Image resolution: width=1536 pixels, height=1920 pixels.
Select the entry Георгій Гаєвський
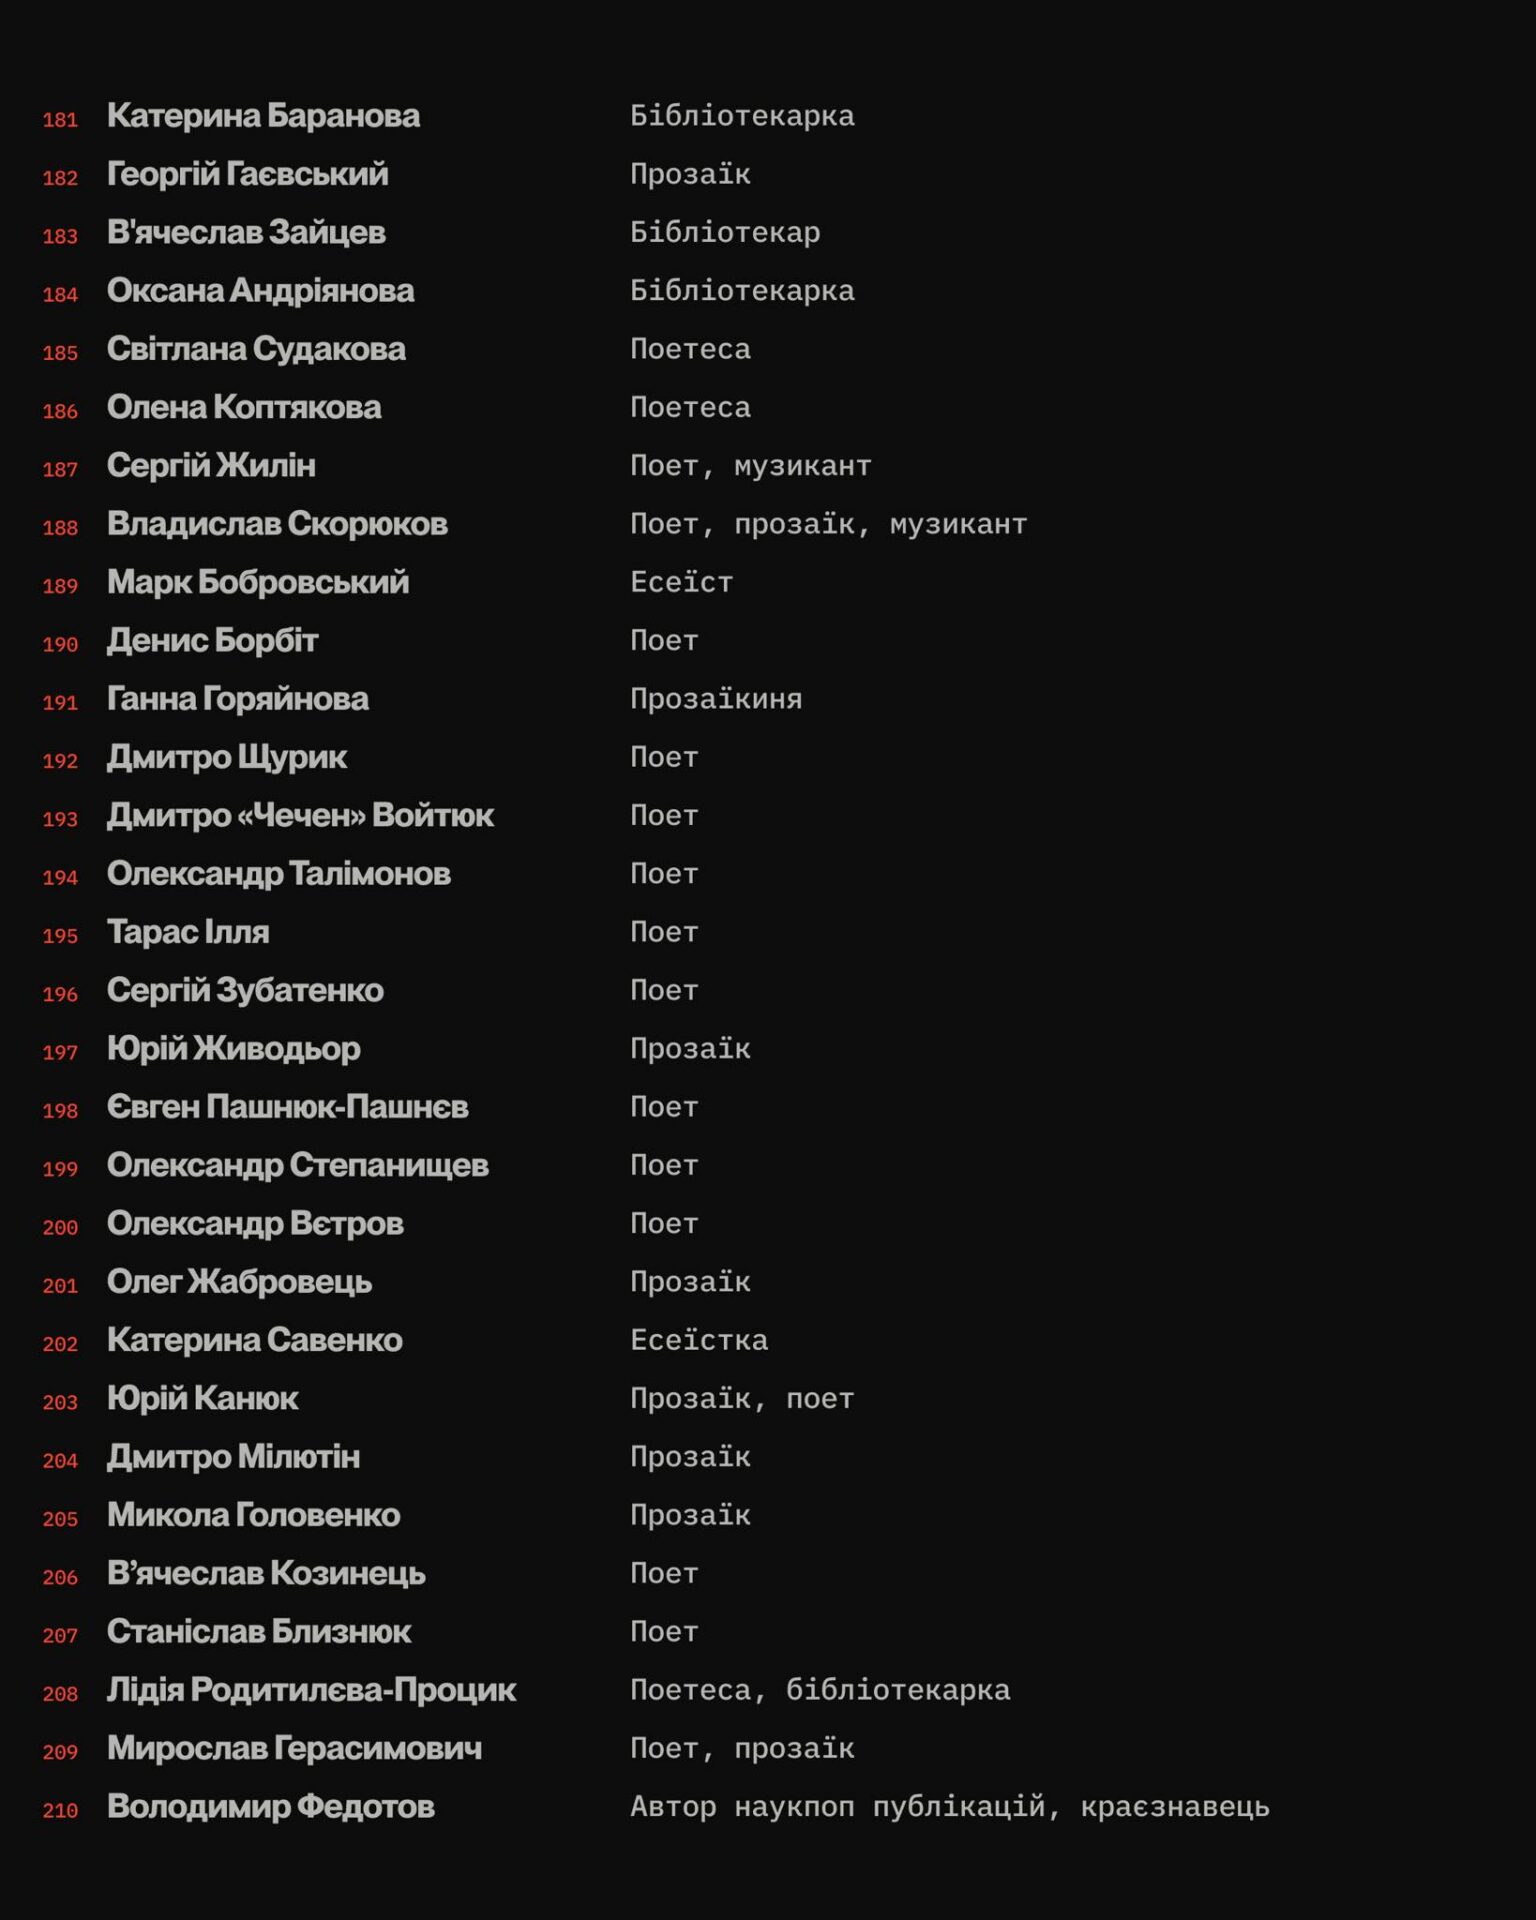[x=247, y=174]
